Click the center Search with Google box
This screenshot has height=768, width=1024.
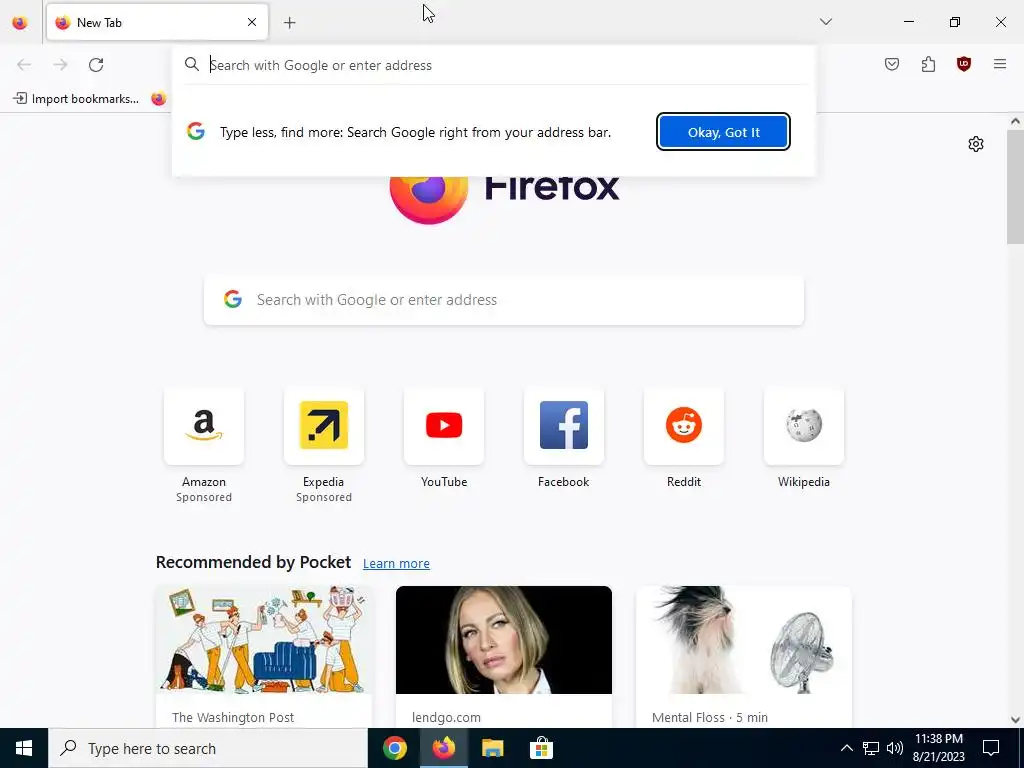tap(504, 300)
